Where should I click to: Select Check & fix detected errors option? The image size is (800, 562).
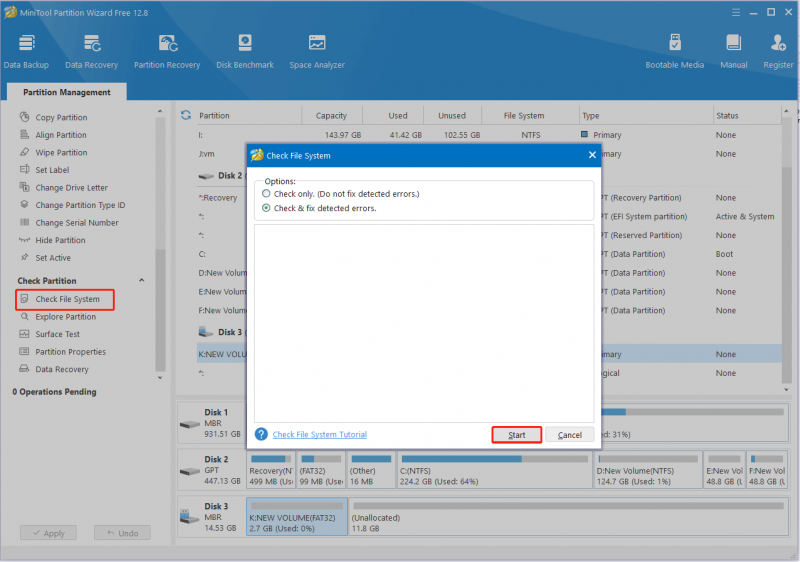[x=319, y=208]
